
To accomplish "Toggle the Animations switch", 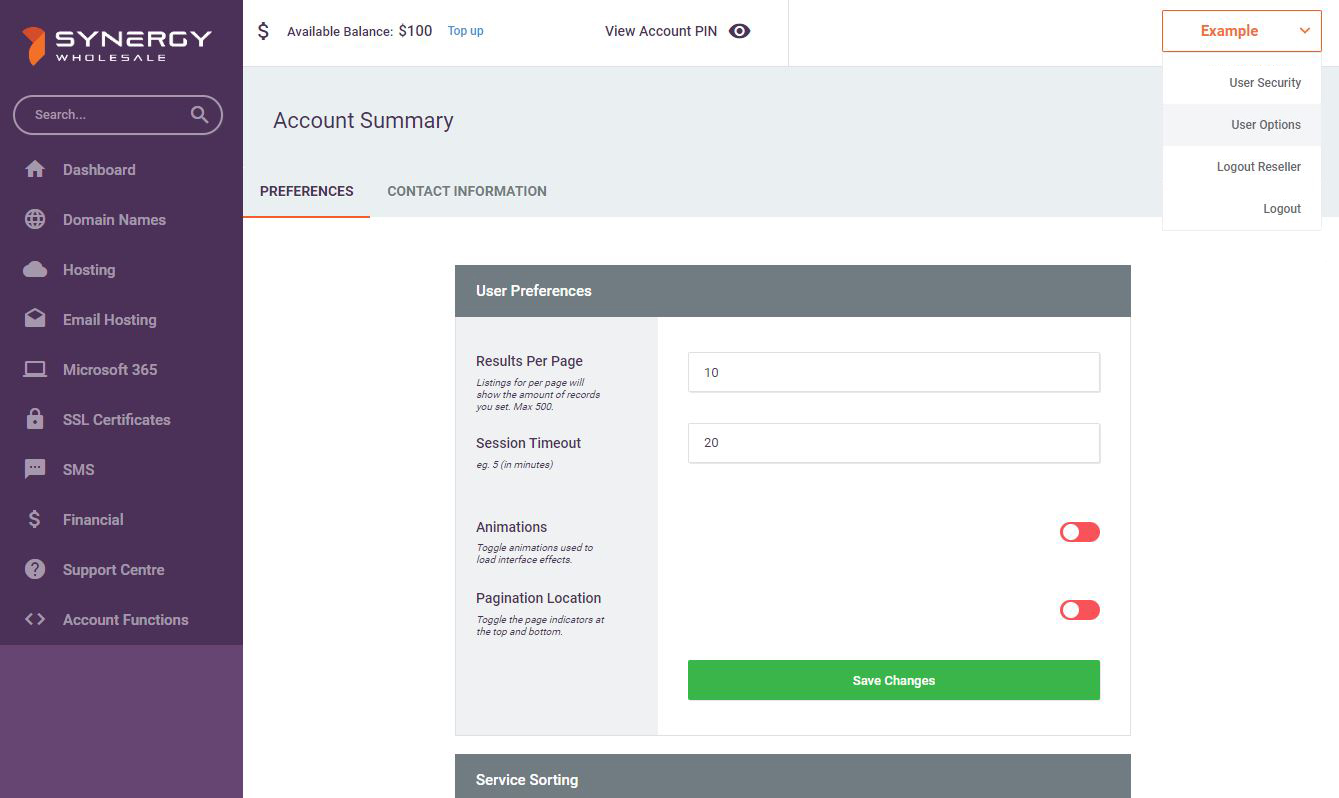I will 1079,532.
